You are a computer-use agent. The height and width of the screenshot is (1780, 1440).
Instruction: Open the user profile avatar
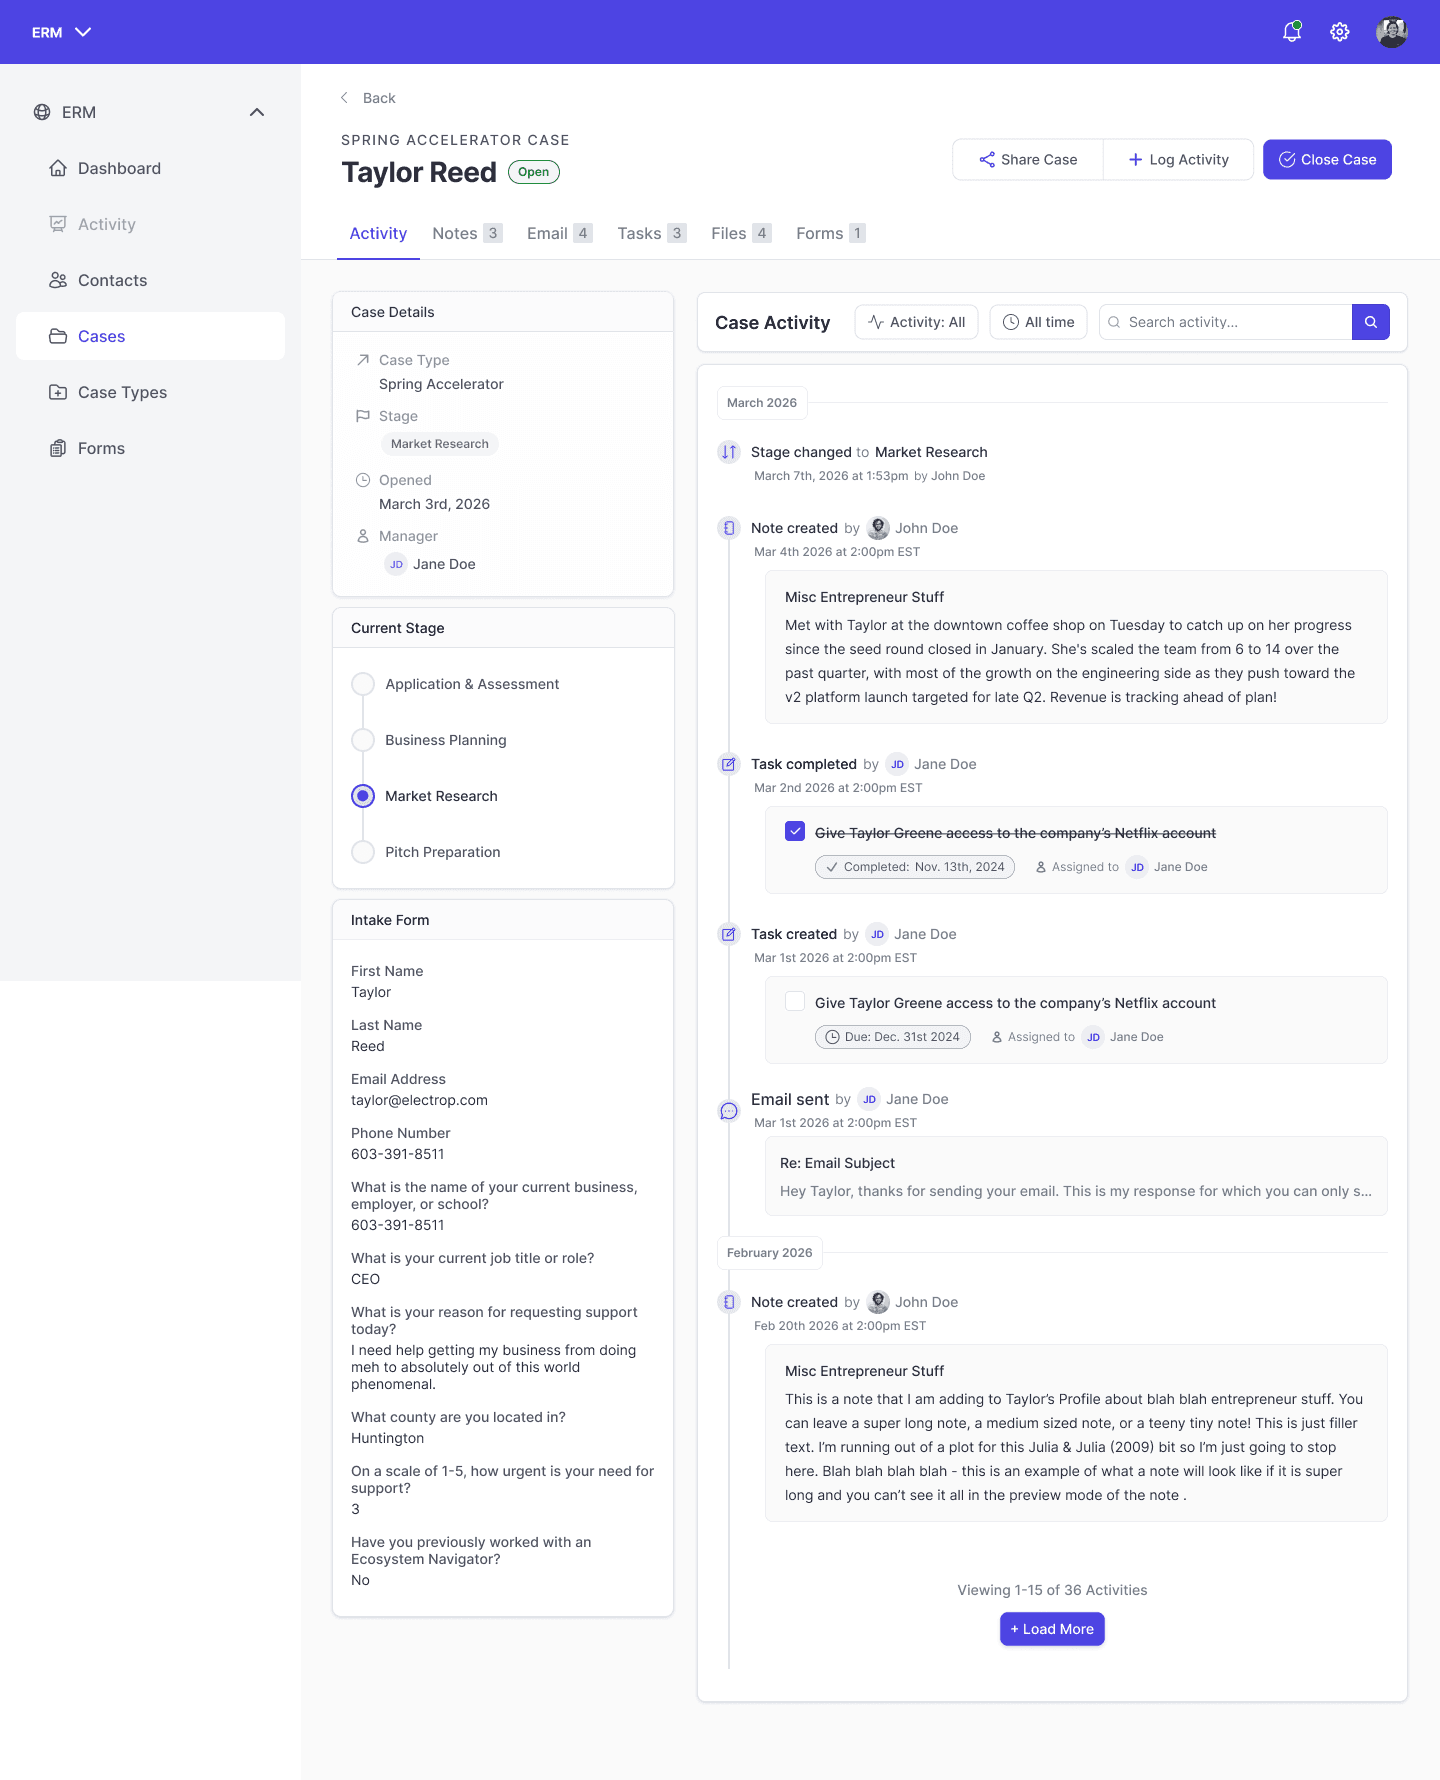(1392, 32)
